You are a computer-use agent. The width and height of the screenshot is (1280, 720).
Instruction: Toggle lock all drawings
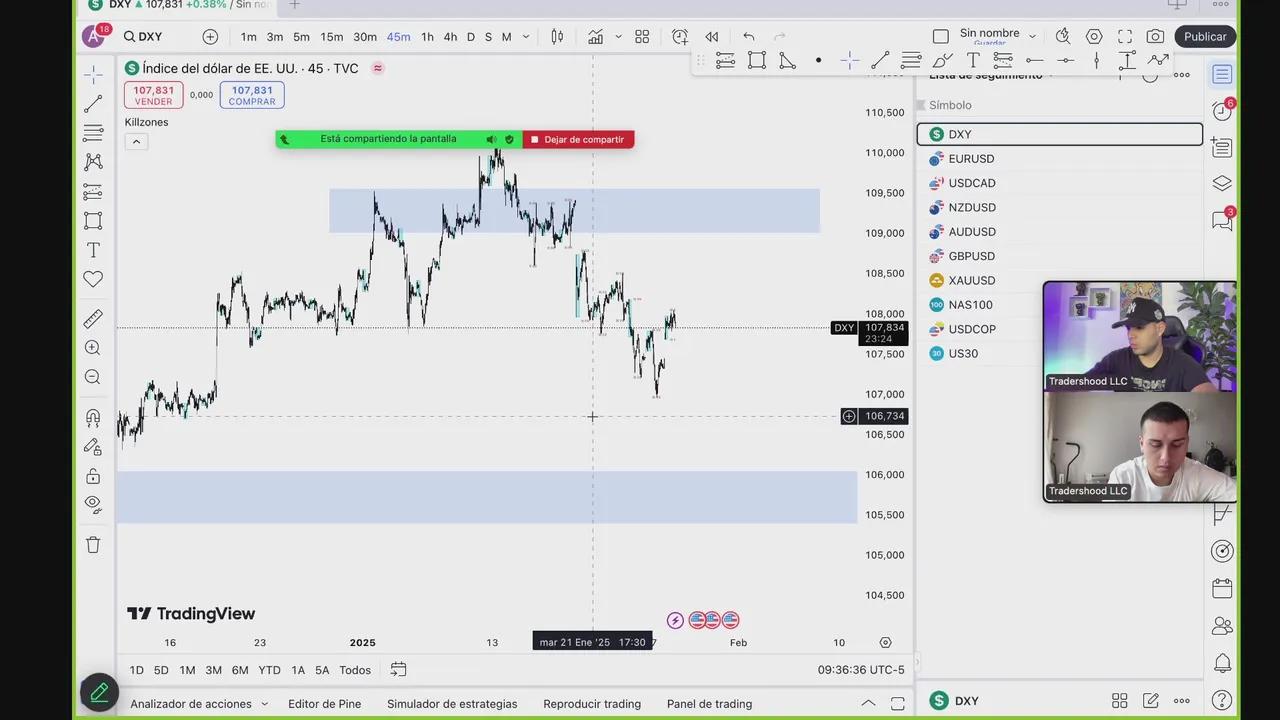(93, 476)
